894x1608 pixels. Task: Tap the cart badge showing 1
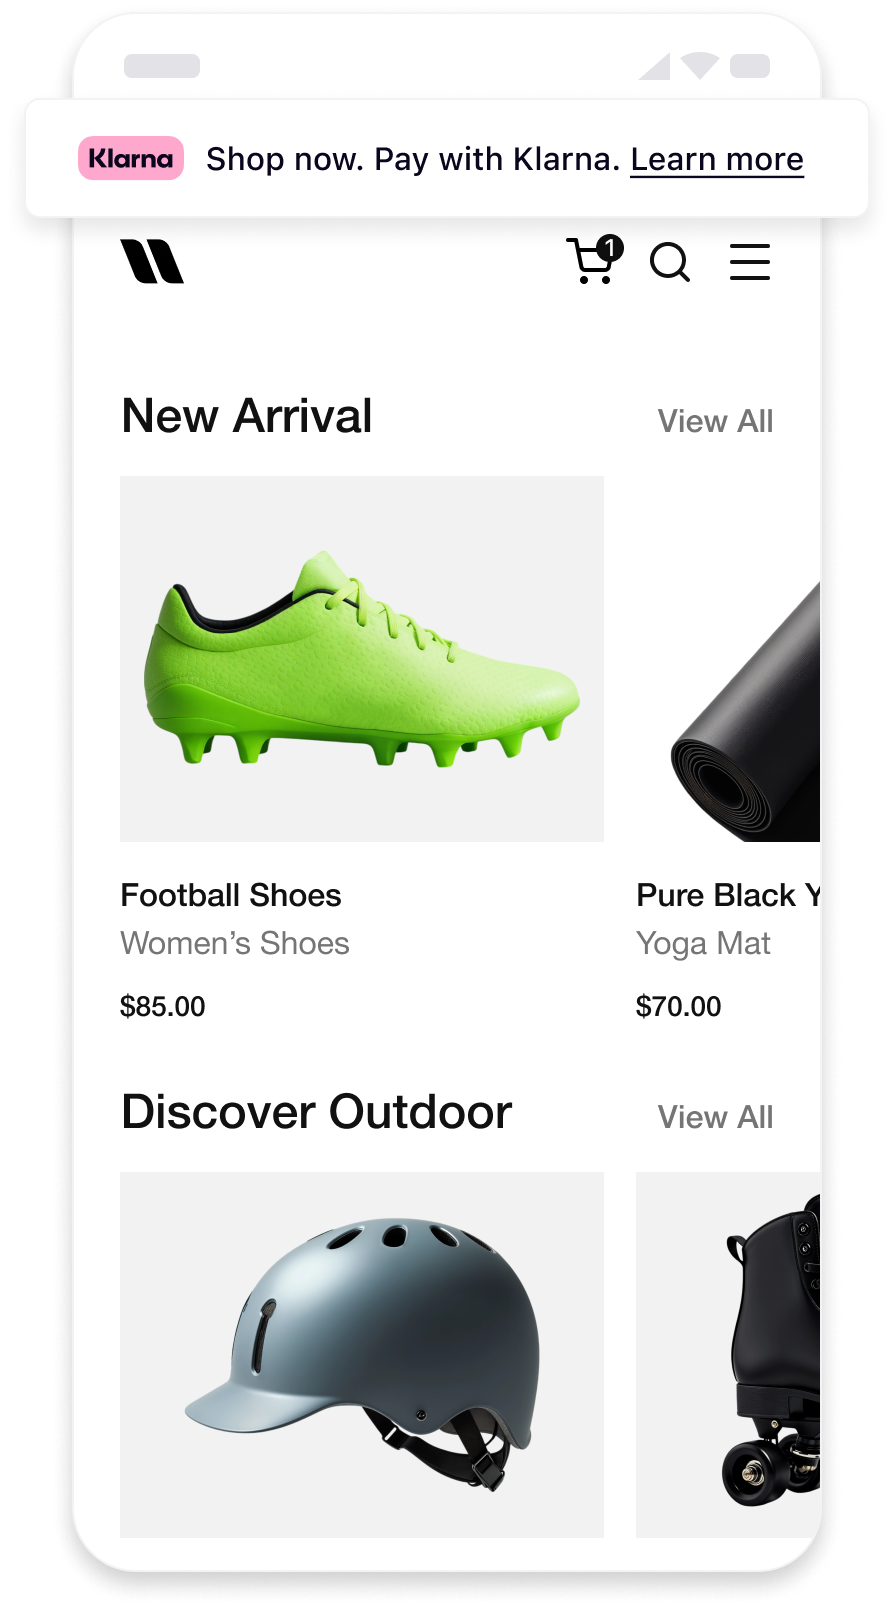click(x=610, y=247)
